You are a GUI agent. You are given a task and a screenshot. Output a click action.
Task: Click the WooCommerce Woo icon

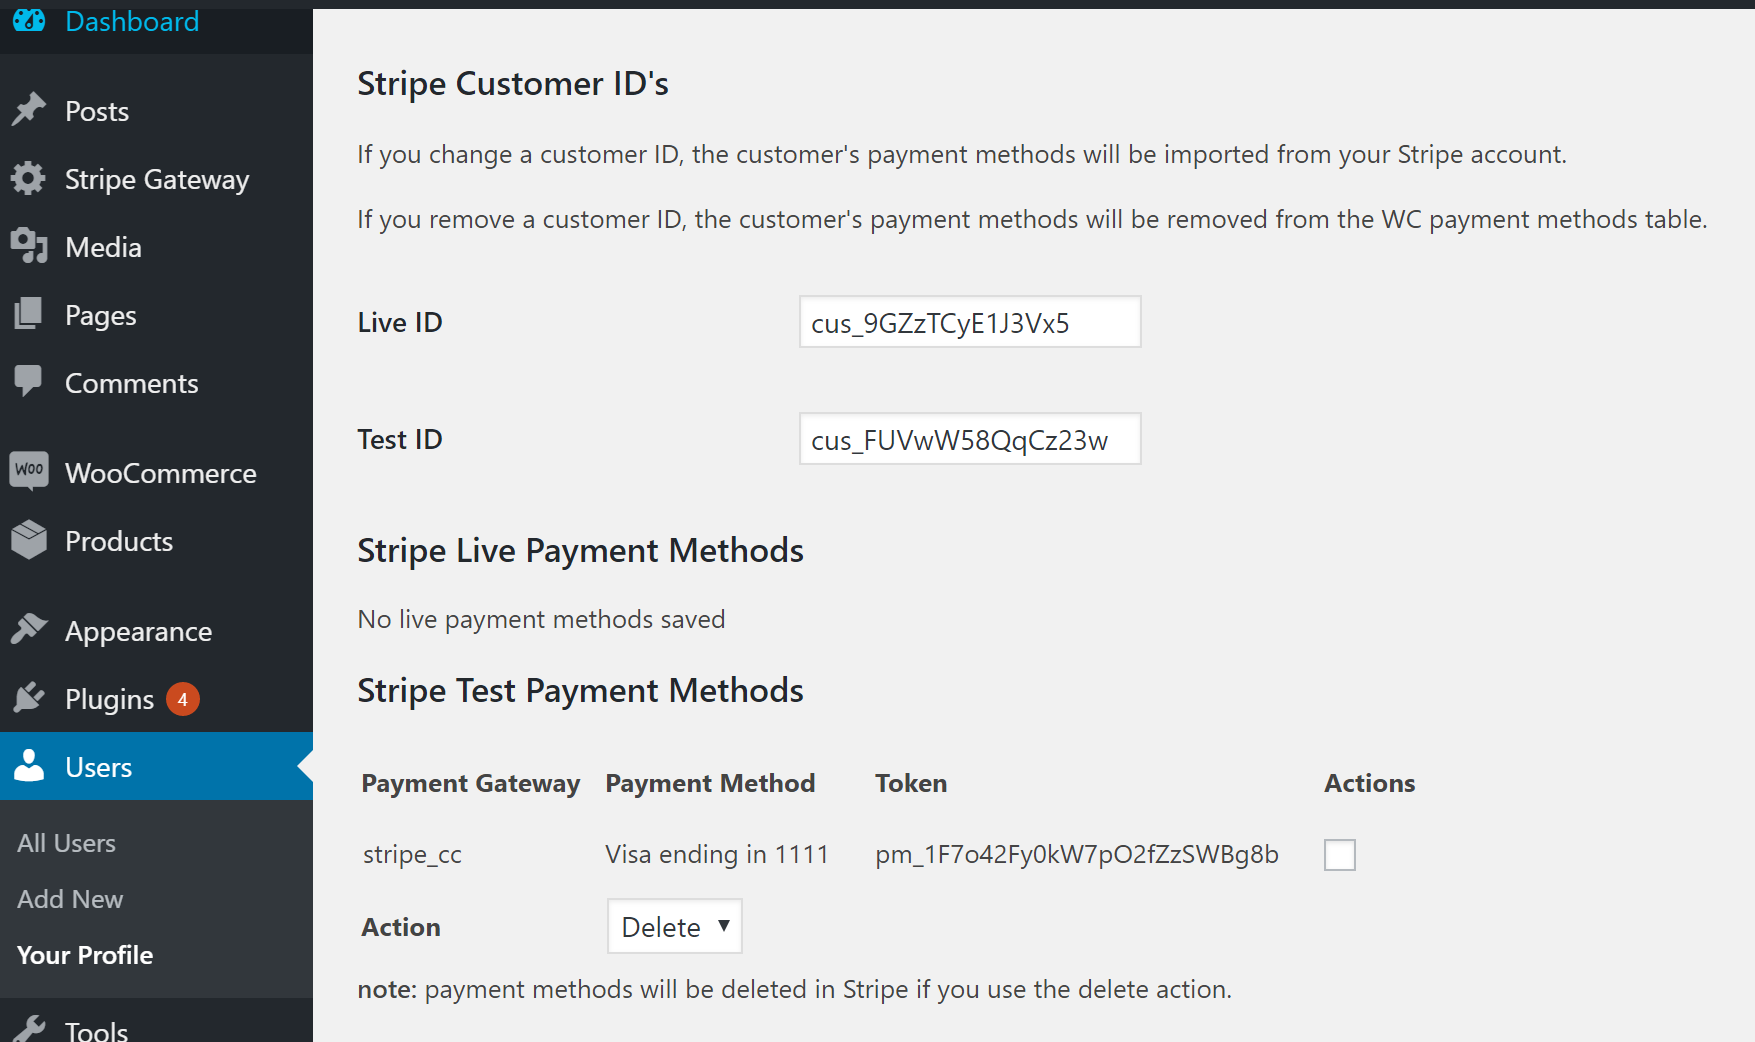click(x=29, y=471)
